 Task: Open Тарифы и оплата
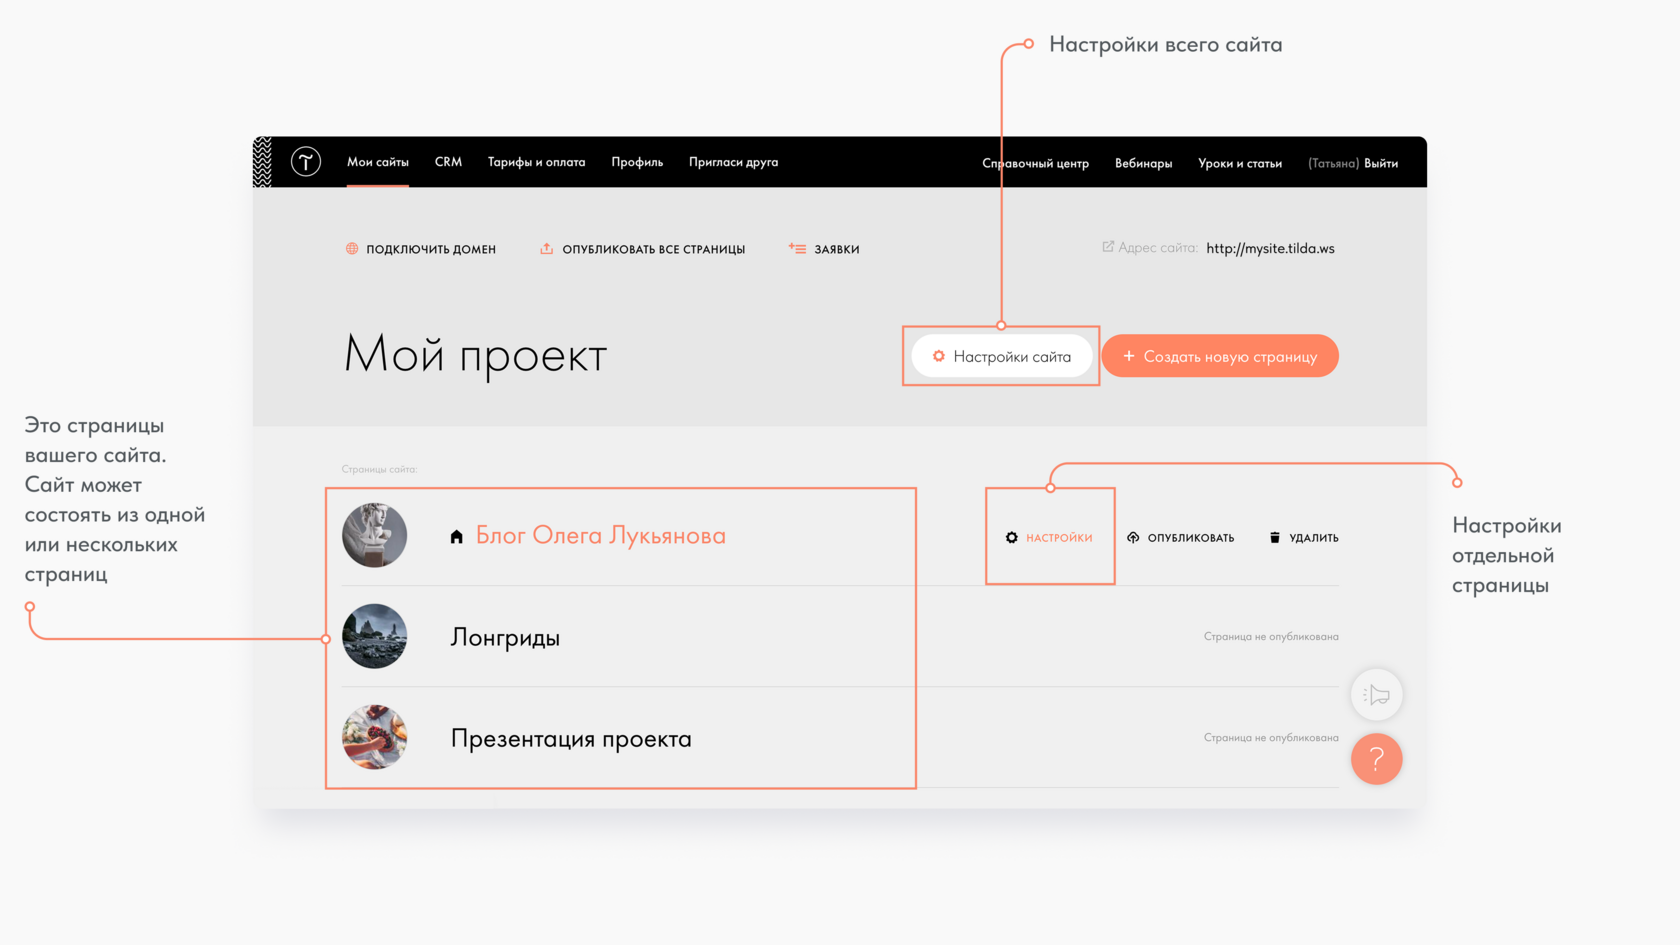click(x=536, y=161)
